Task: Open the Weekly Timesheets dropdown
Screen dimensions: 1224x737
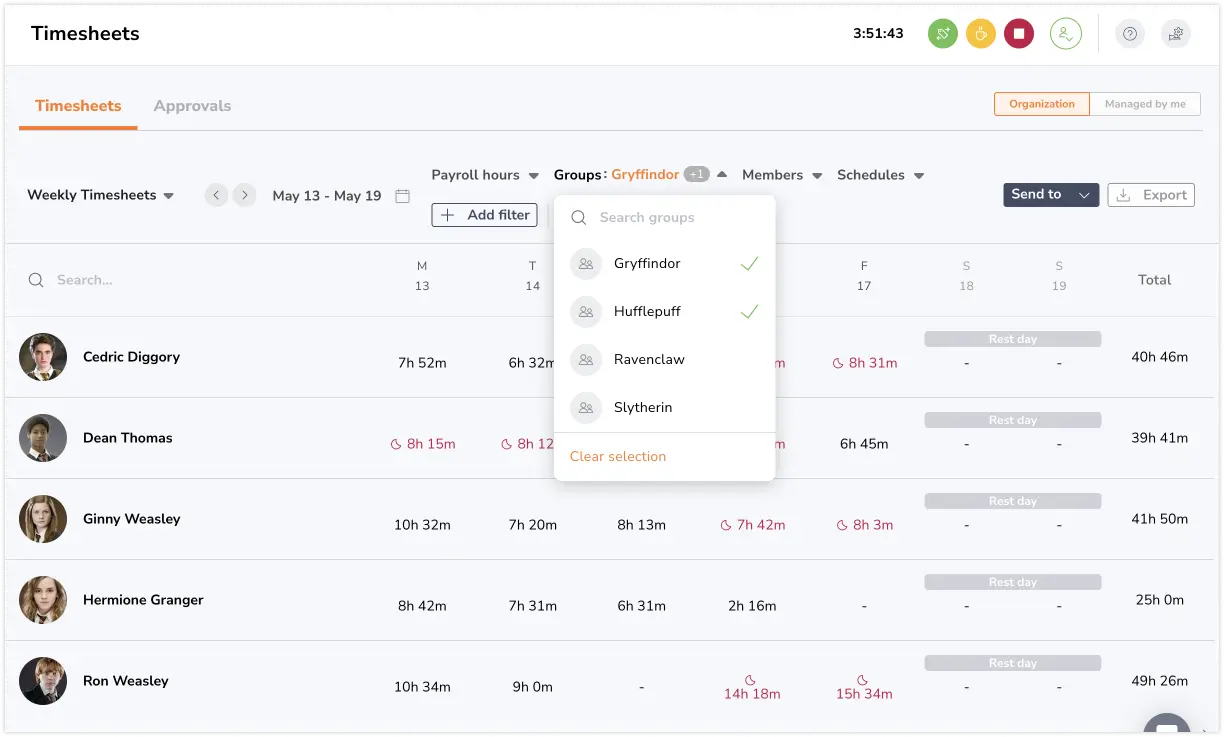Action: point(99,195)
